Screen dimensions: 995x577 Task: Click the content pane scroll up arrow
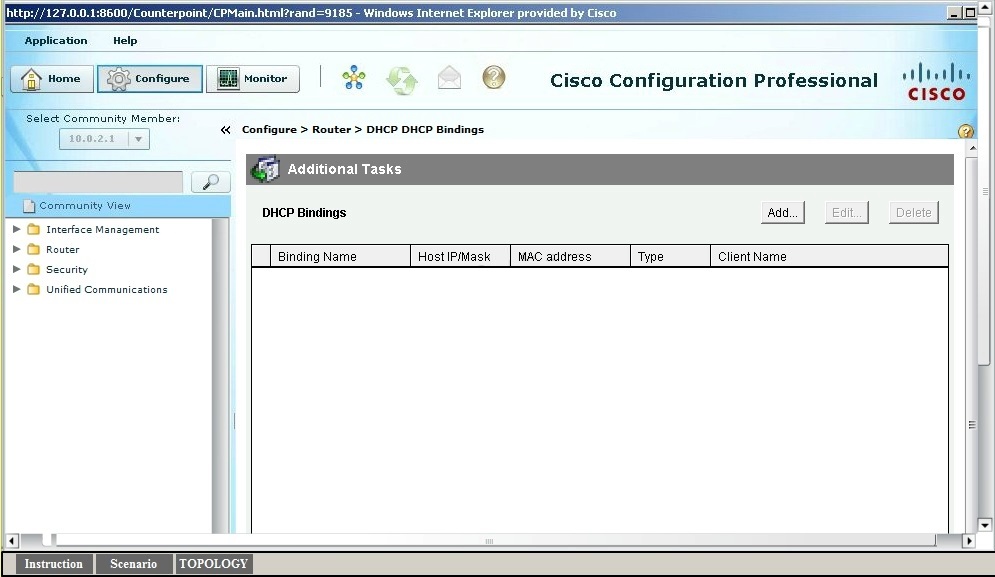pos(972,147)
